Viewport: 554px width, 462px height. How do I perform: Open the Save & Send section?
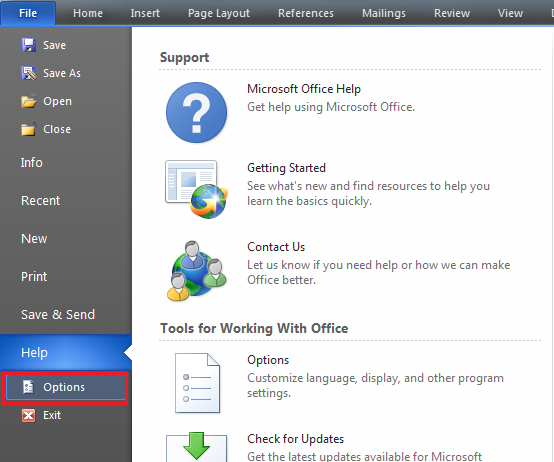click(58, 314)
